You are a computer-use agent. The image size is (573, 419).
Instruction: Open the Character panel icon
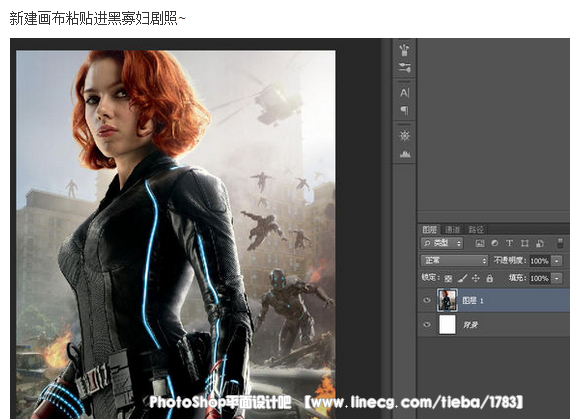coord(405,93)
